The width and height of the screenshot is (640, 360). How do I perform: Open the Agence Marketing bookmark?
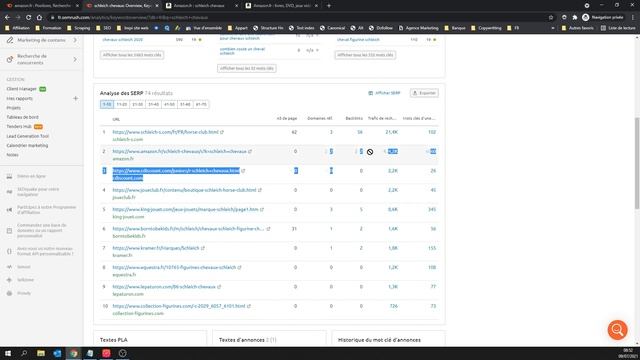click(418, 28)
